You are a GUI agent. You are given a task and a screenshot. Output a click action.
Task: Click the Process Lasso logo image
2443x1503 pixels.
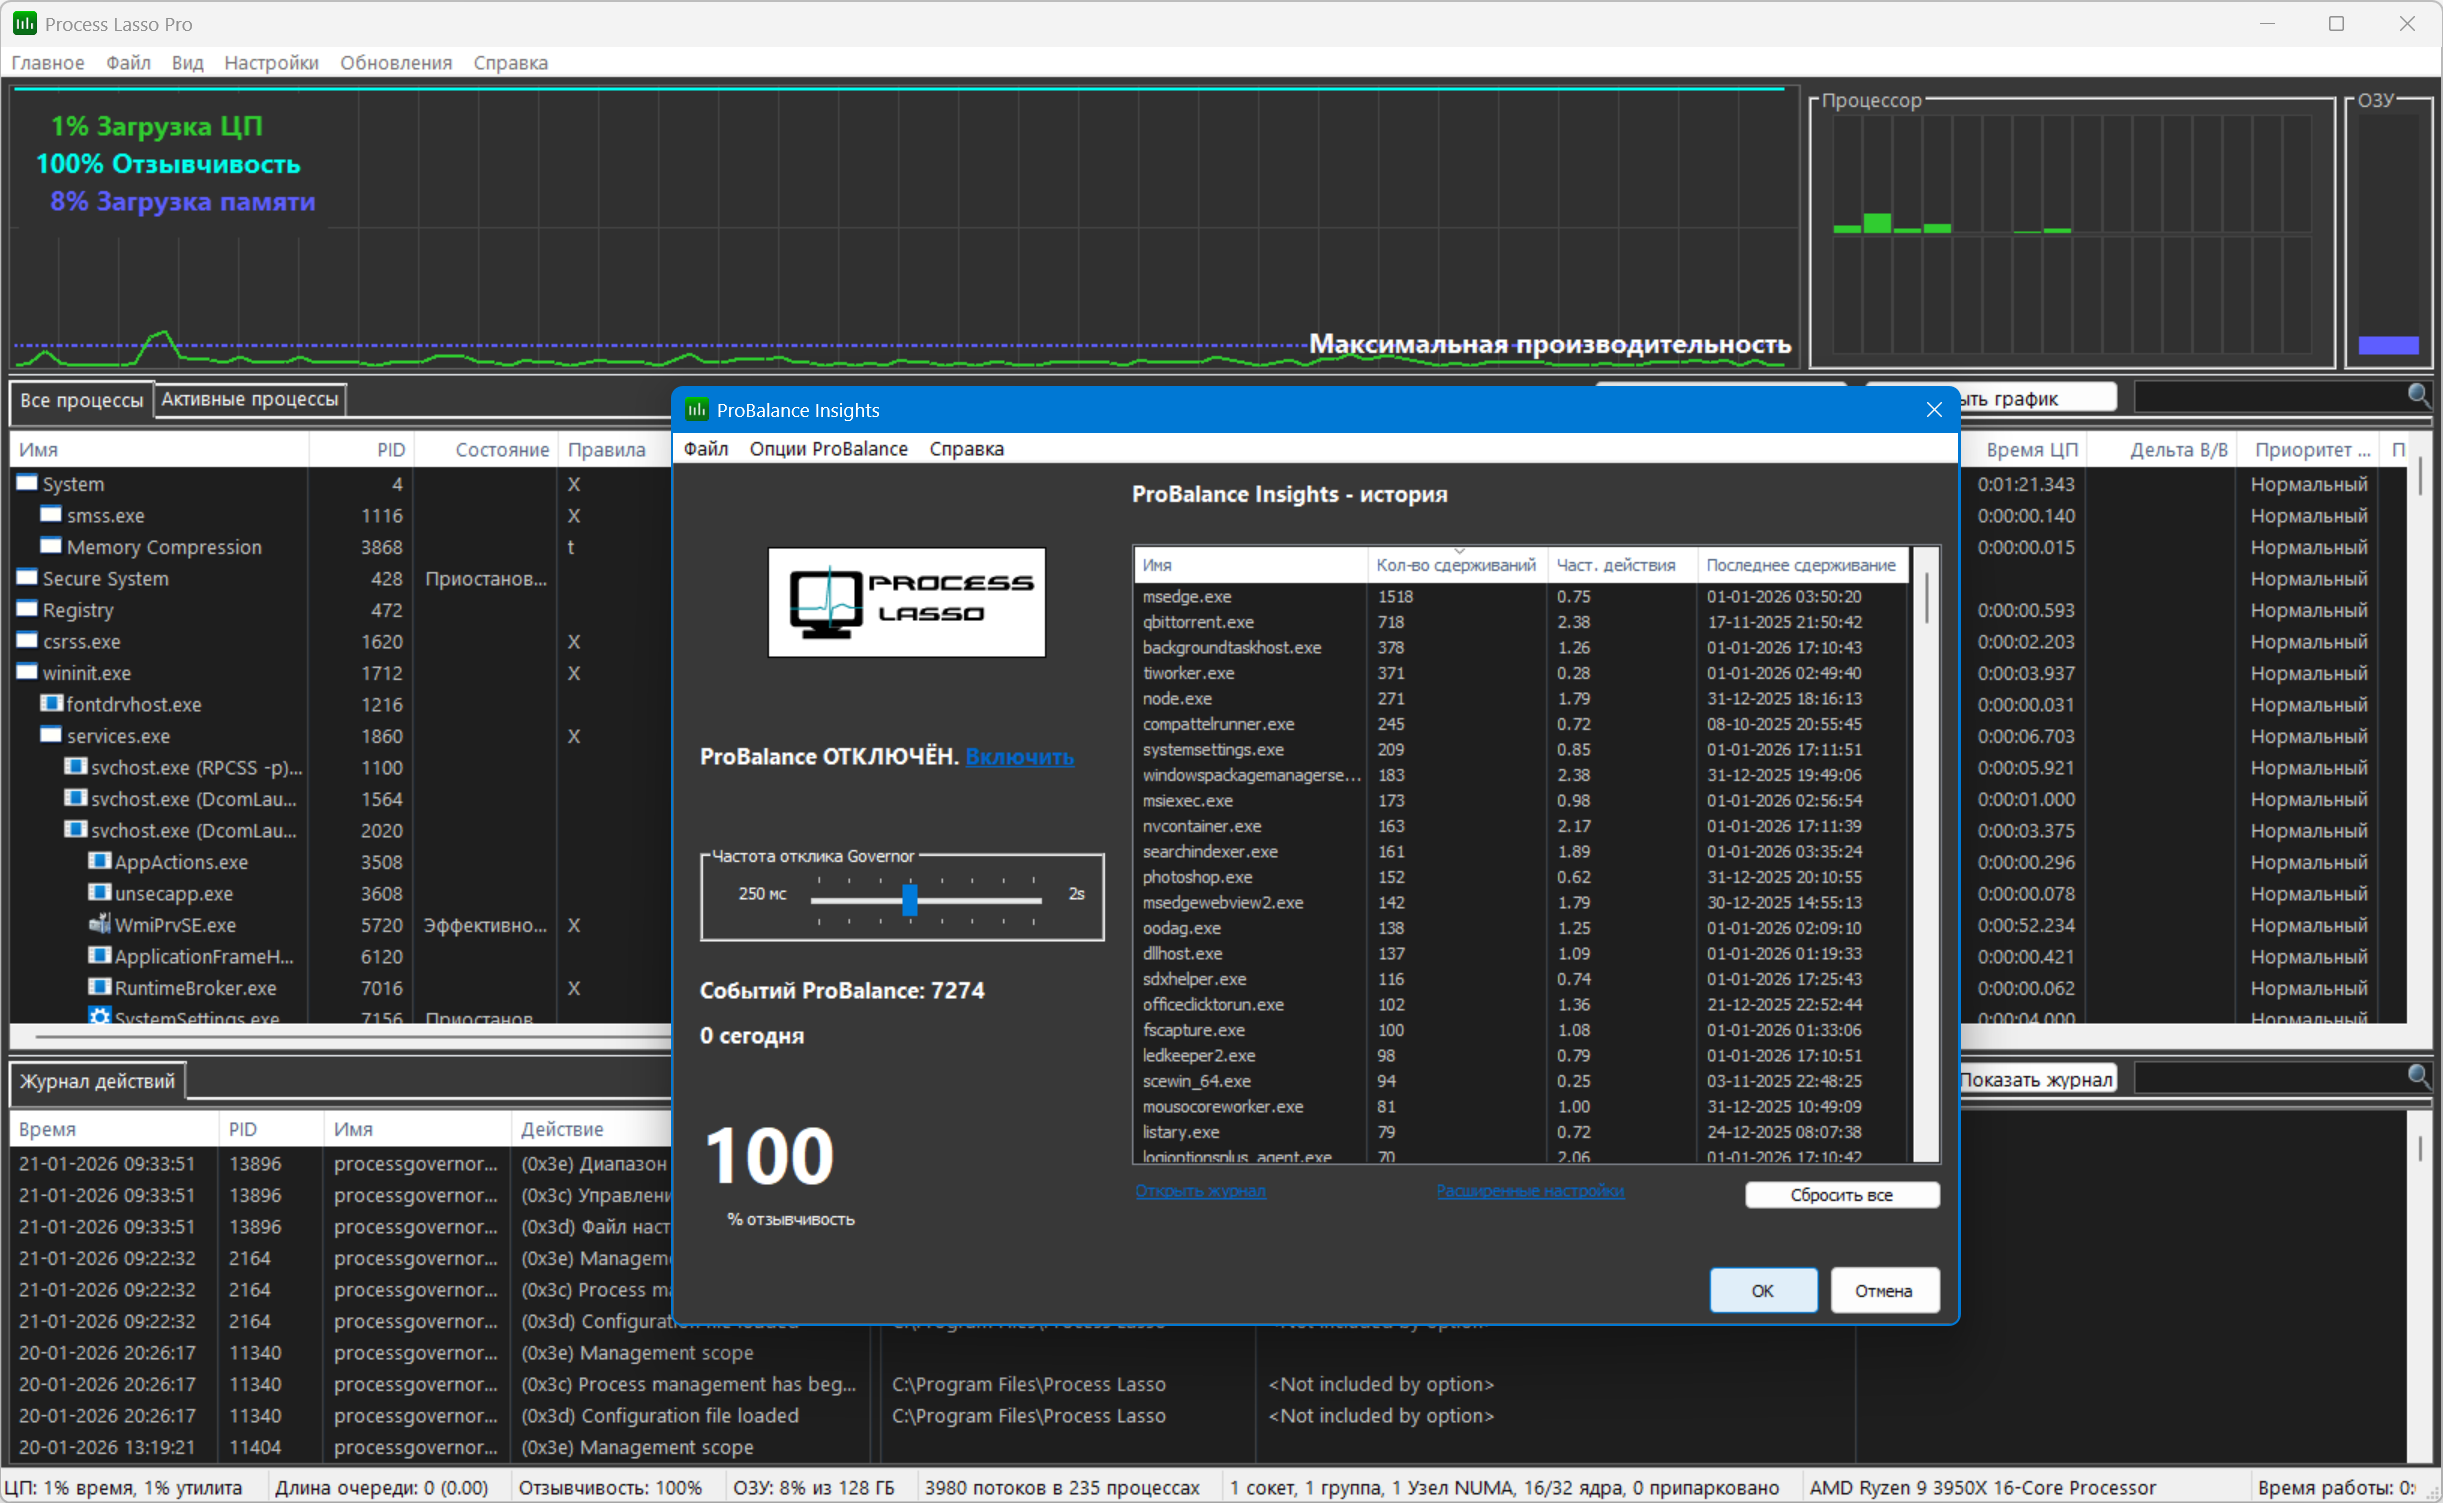point(906,602)
